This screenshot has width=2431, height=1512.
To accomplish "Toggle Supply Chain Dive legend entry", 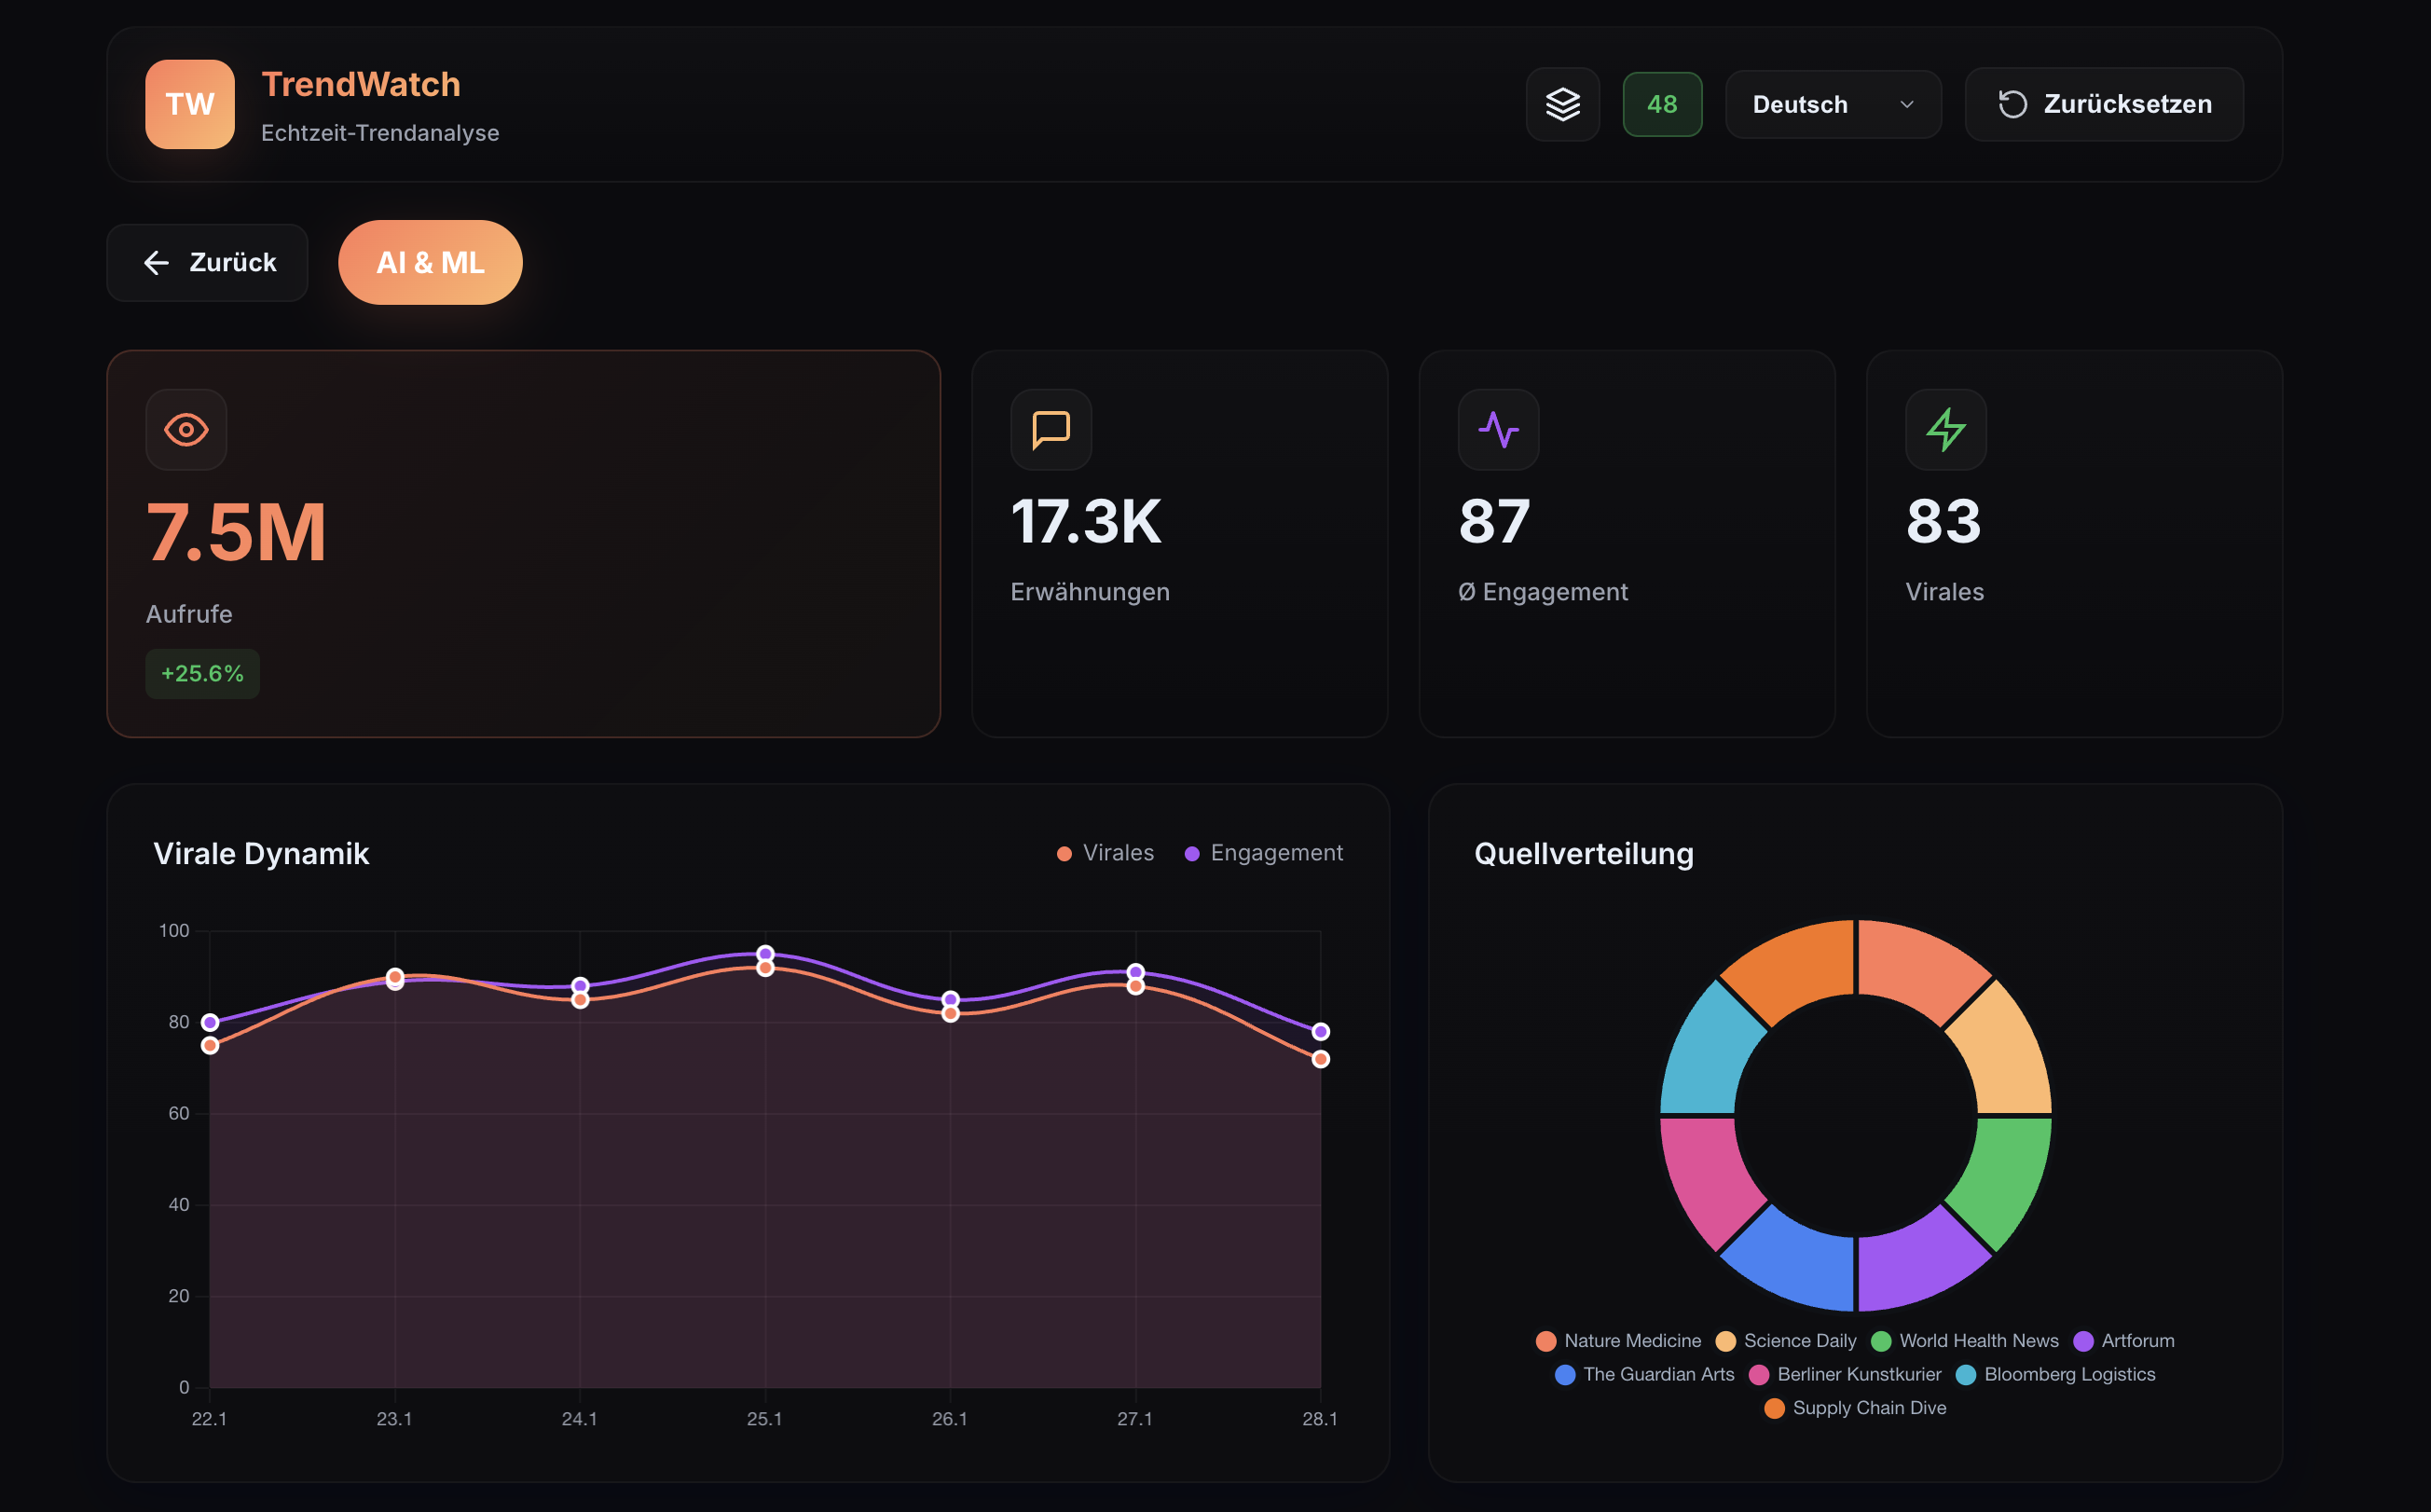I will (x=1855, y=1408).
